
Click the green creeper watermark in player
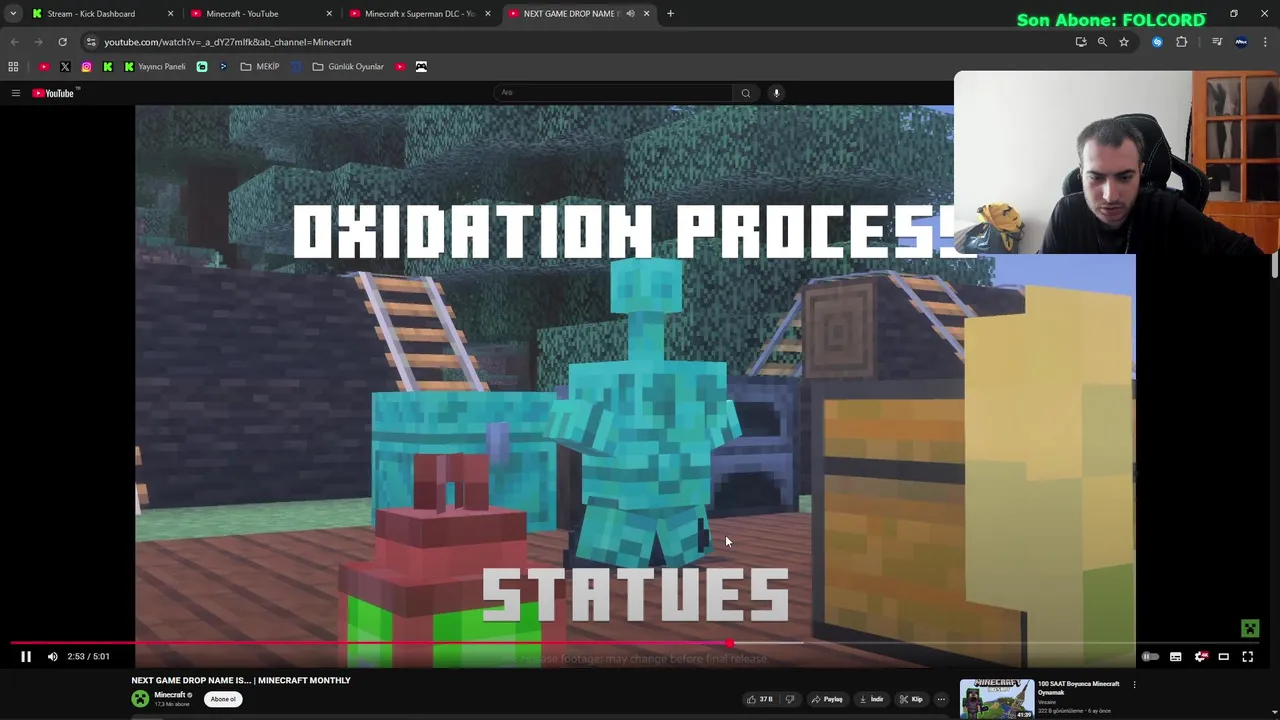pos(1250,629)
